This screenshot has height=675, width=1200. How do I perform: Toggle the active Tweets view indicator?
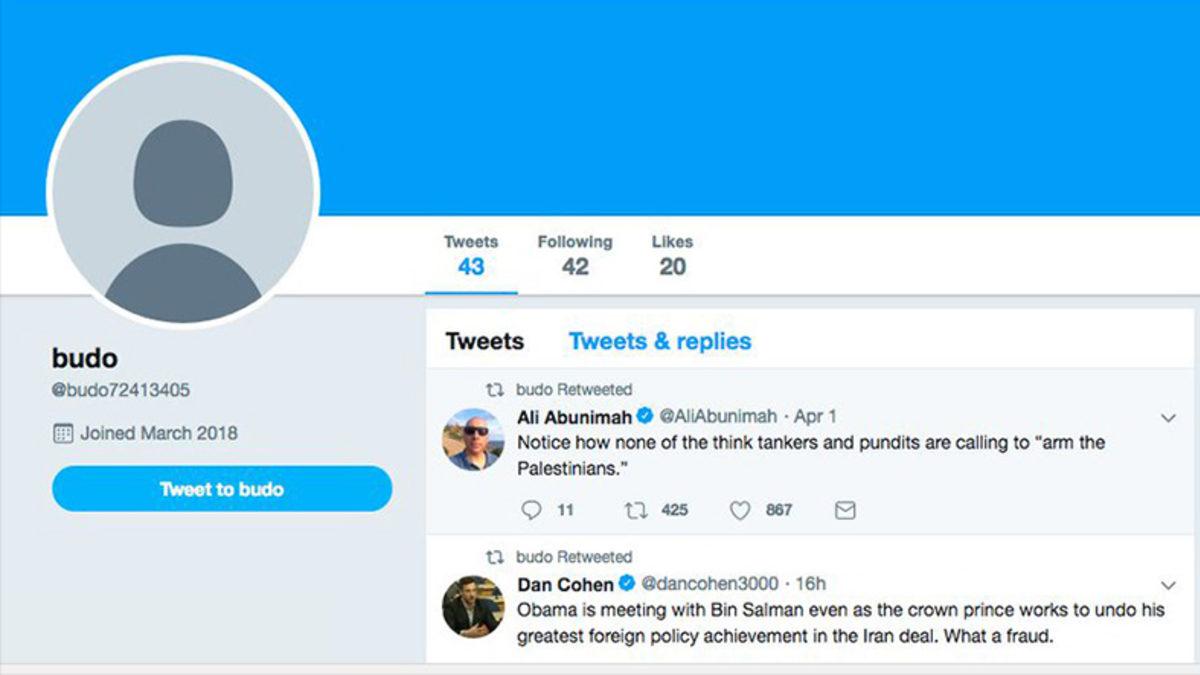(470, 255)
